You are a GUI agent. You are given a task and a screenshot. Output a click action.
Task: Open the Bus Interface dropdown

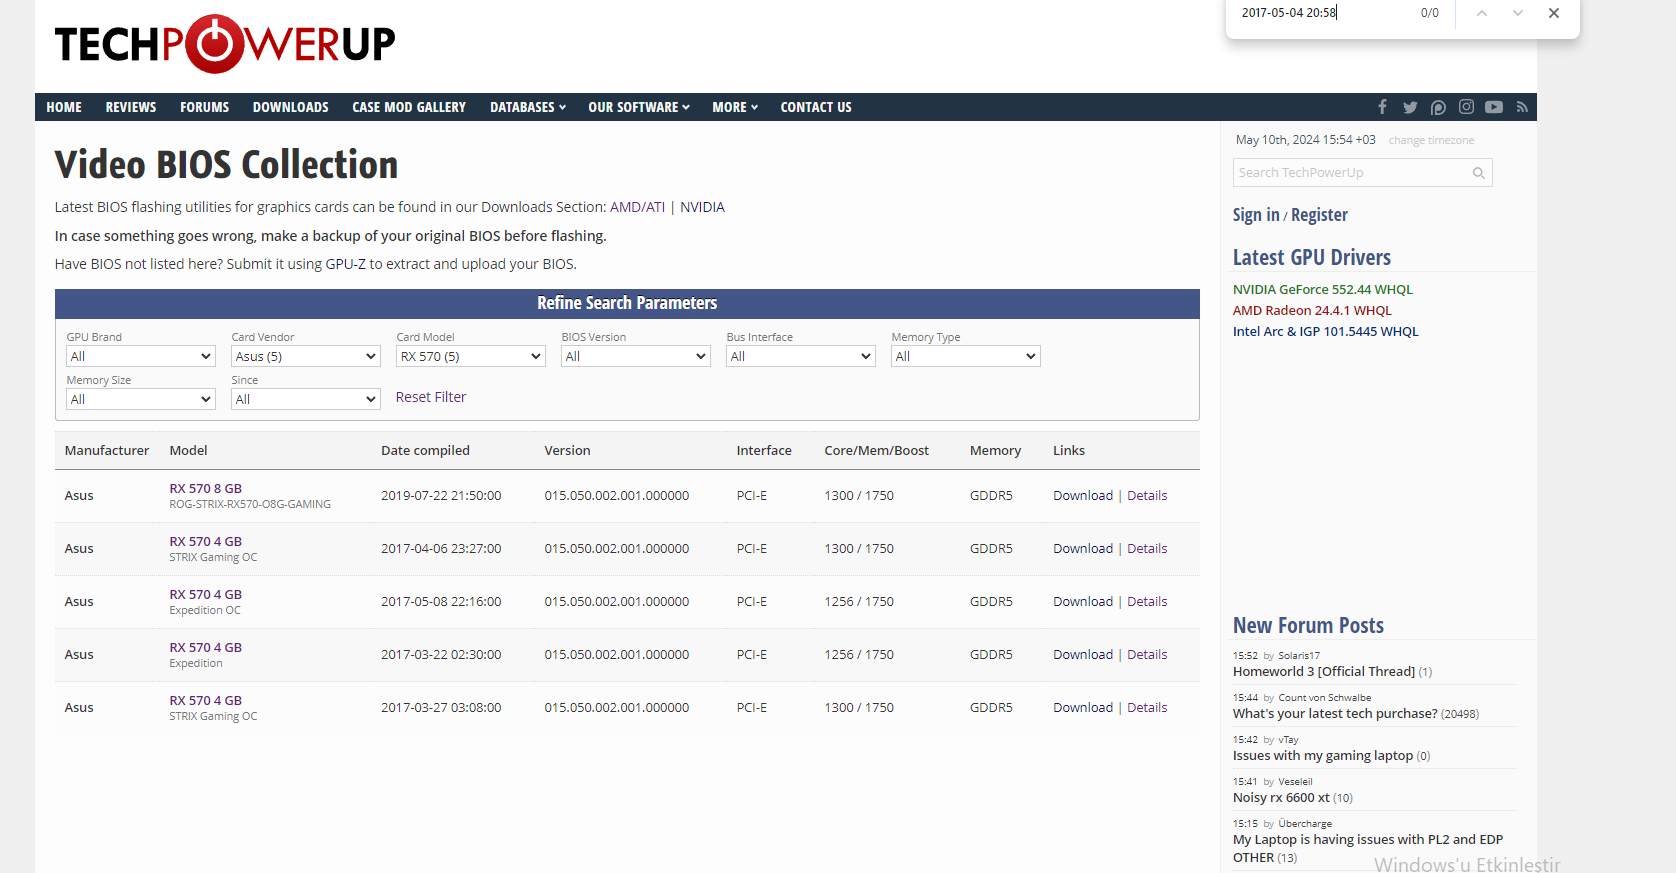point(801,356)
